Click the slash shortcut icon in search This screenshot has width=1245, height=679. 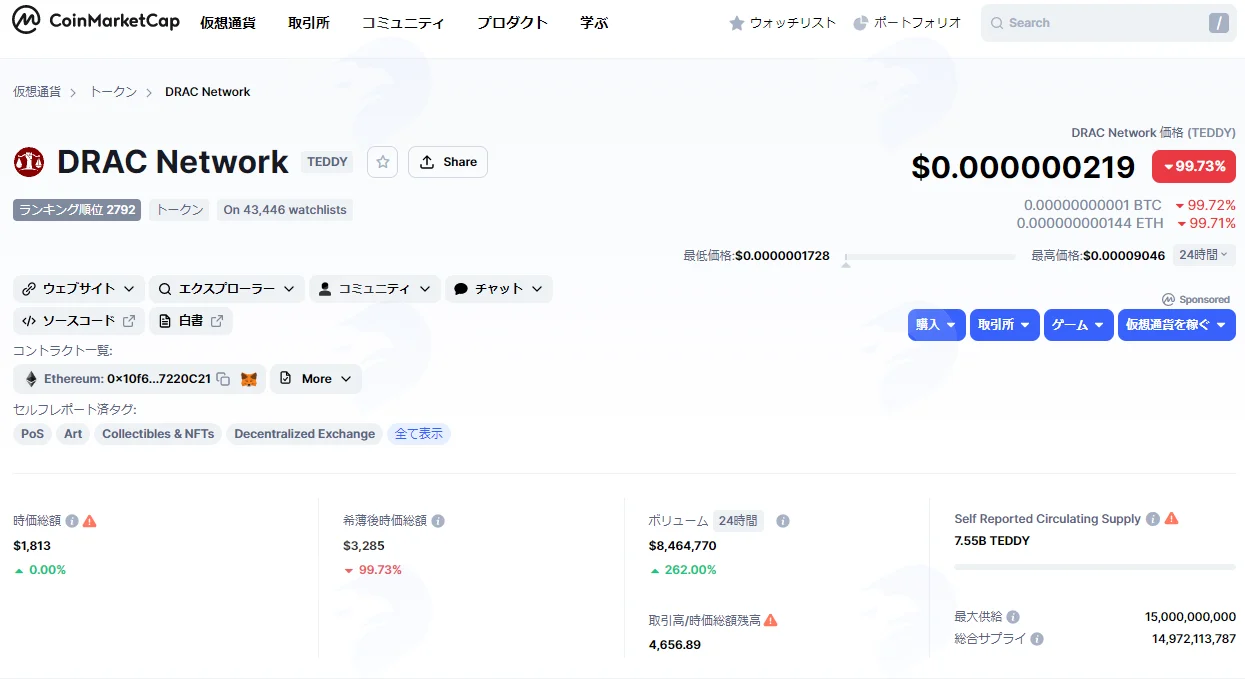[x=1218, y=23]
